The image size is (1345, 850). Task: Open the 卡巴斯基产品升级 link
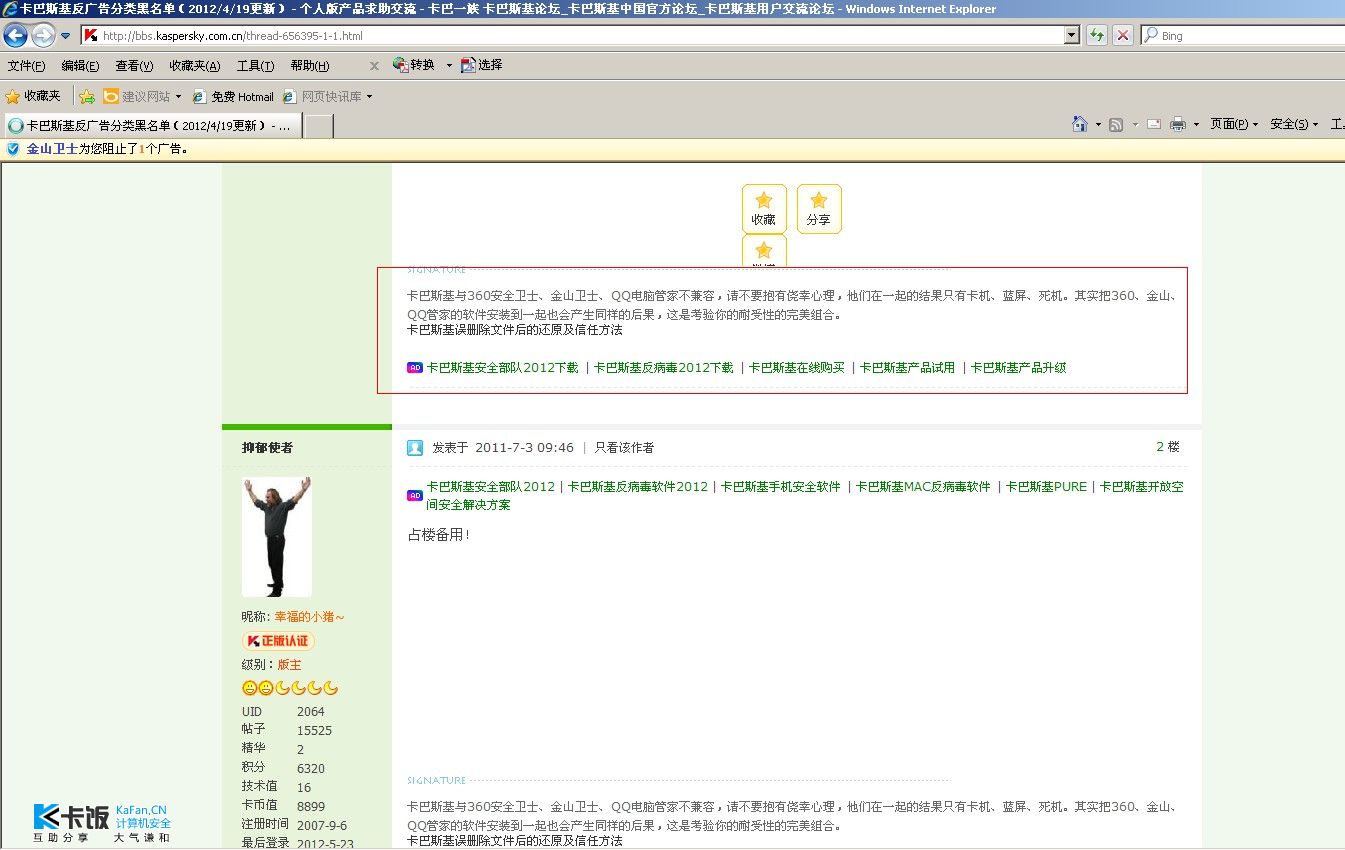[x=1018, y=368]
